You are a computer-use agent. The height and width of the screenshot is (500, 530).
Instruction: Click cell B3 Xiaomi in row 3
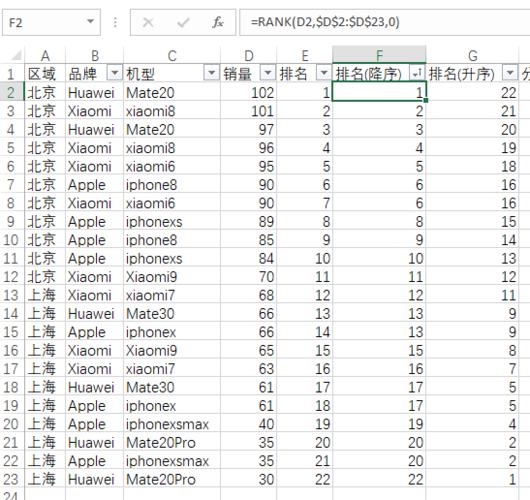coord(94,111)
